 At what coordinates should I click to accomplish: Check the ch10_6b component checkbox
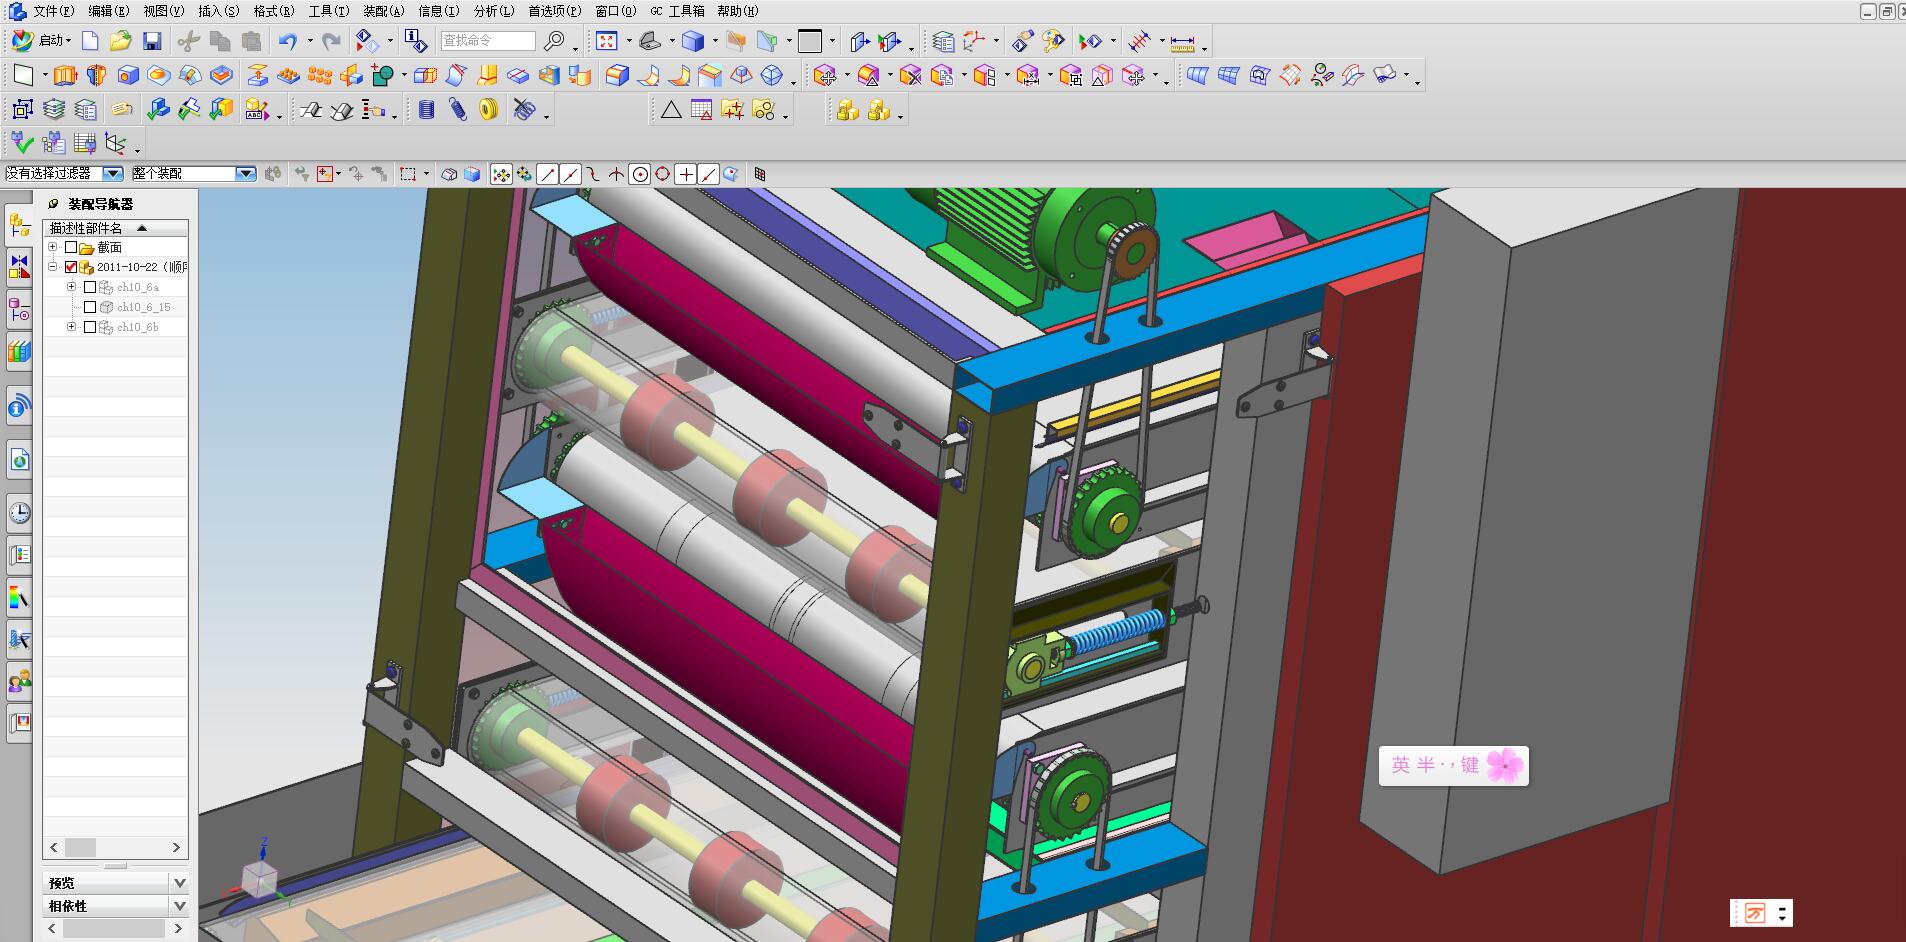pyautogui.click(x=90, y=327)
